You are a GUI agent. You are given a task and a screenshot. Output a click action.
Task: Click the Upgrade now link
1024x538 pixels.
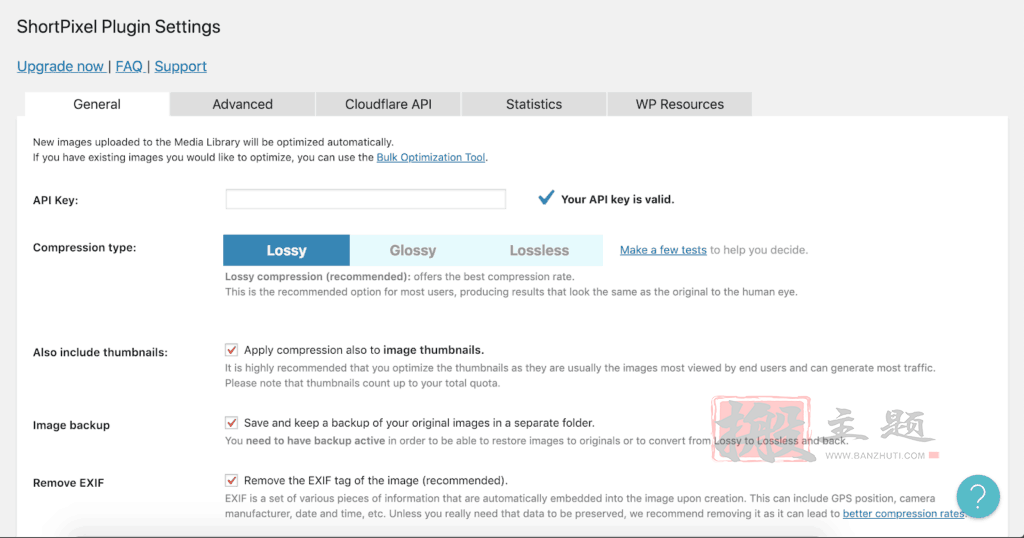coord(60,67)
